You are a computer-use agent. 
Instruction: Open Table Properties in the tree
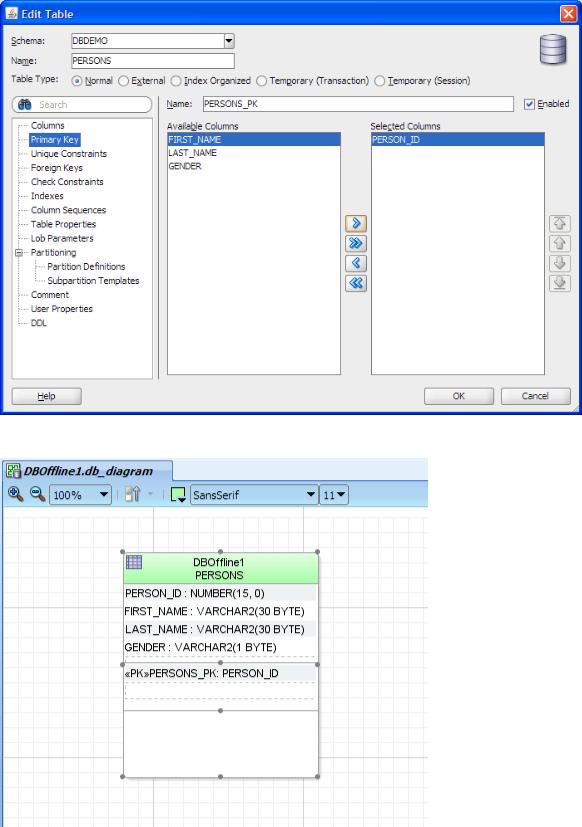point(63,224)
